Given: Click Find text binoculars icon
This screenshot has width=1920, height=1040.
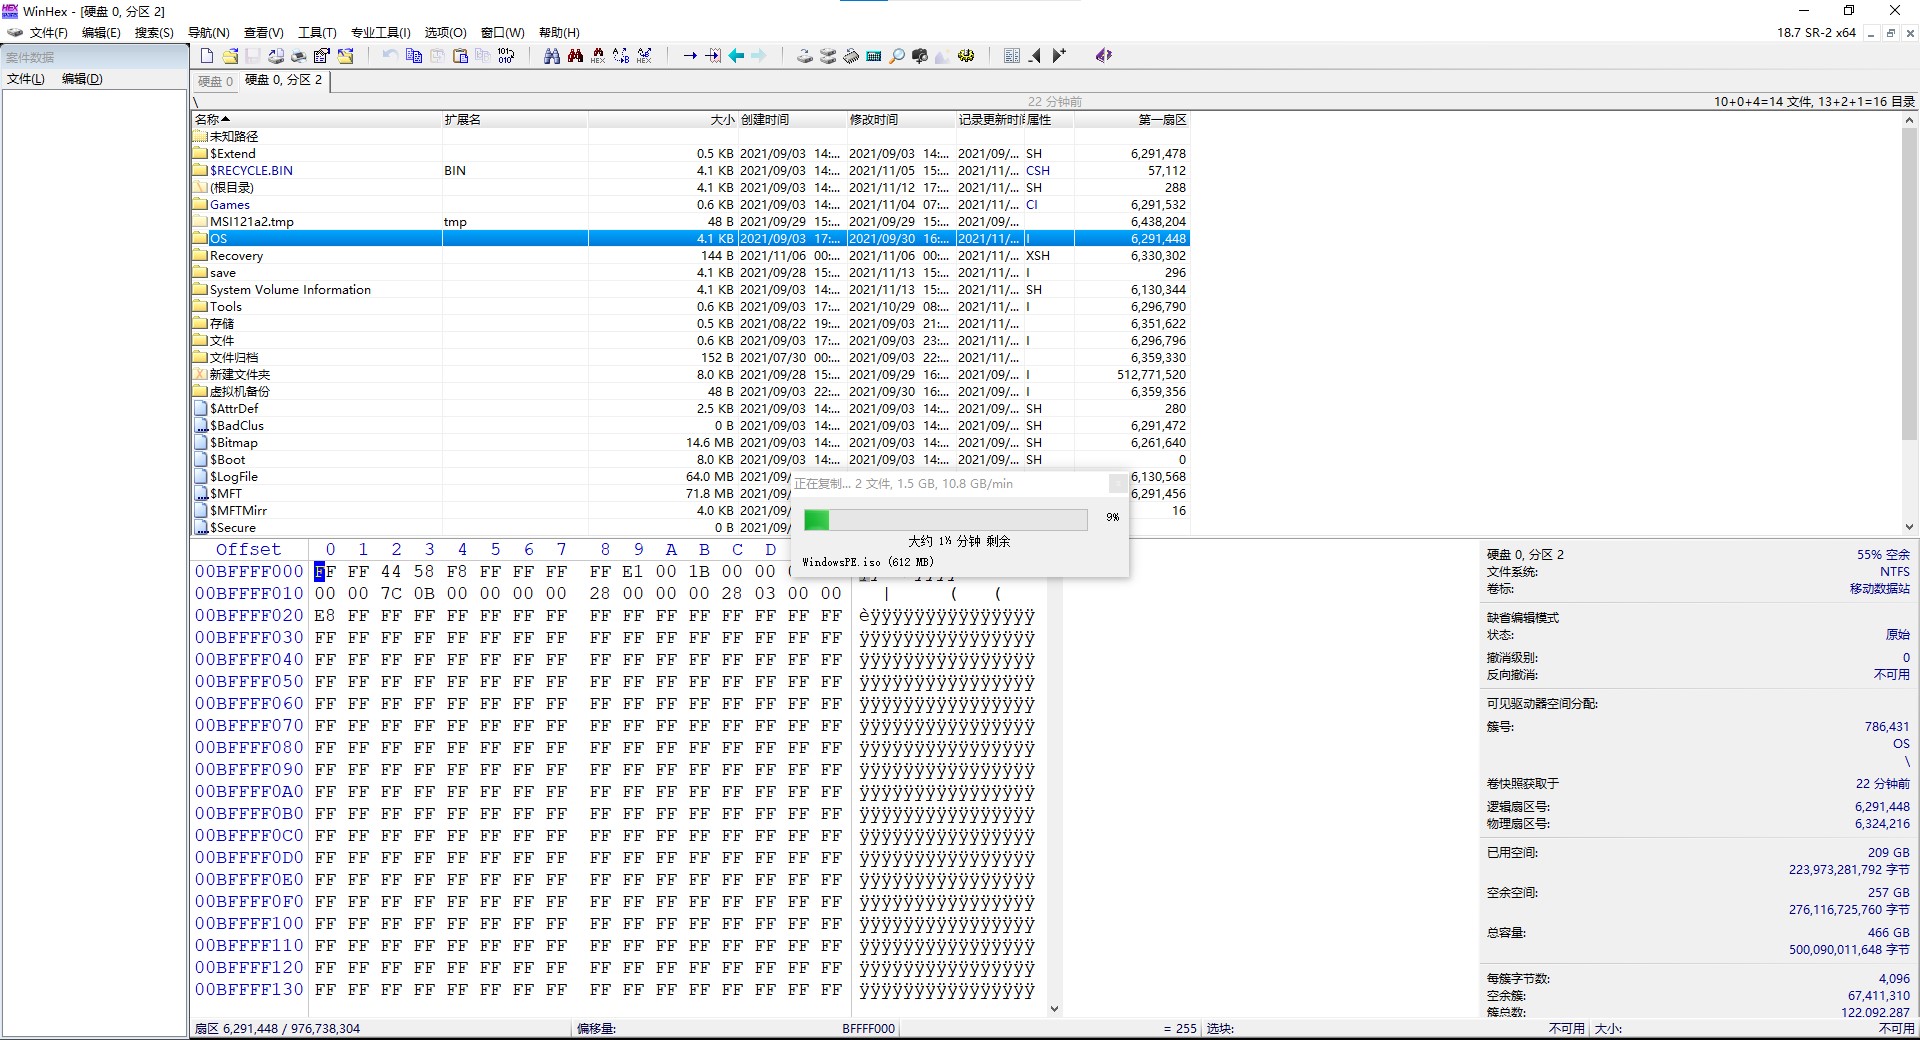Looking at the screenshot, I should [552, 56].
